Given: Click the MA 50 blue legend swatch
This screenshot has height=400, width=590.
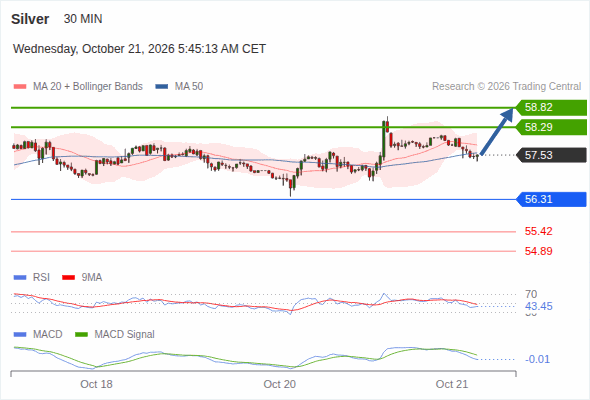Looking at the screenshot, I should [x=162, y=87].
